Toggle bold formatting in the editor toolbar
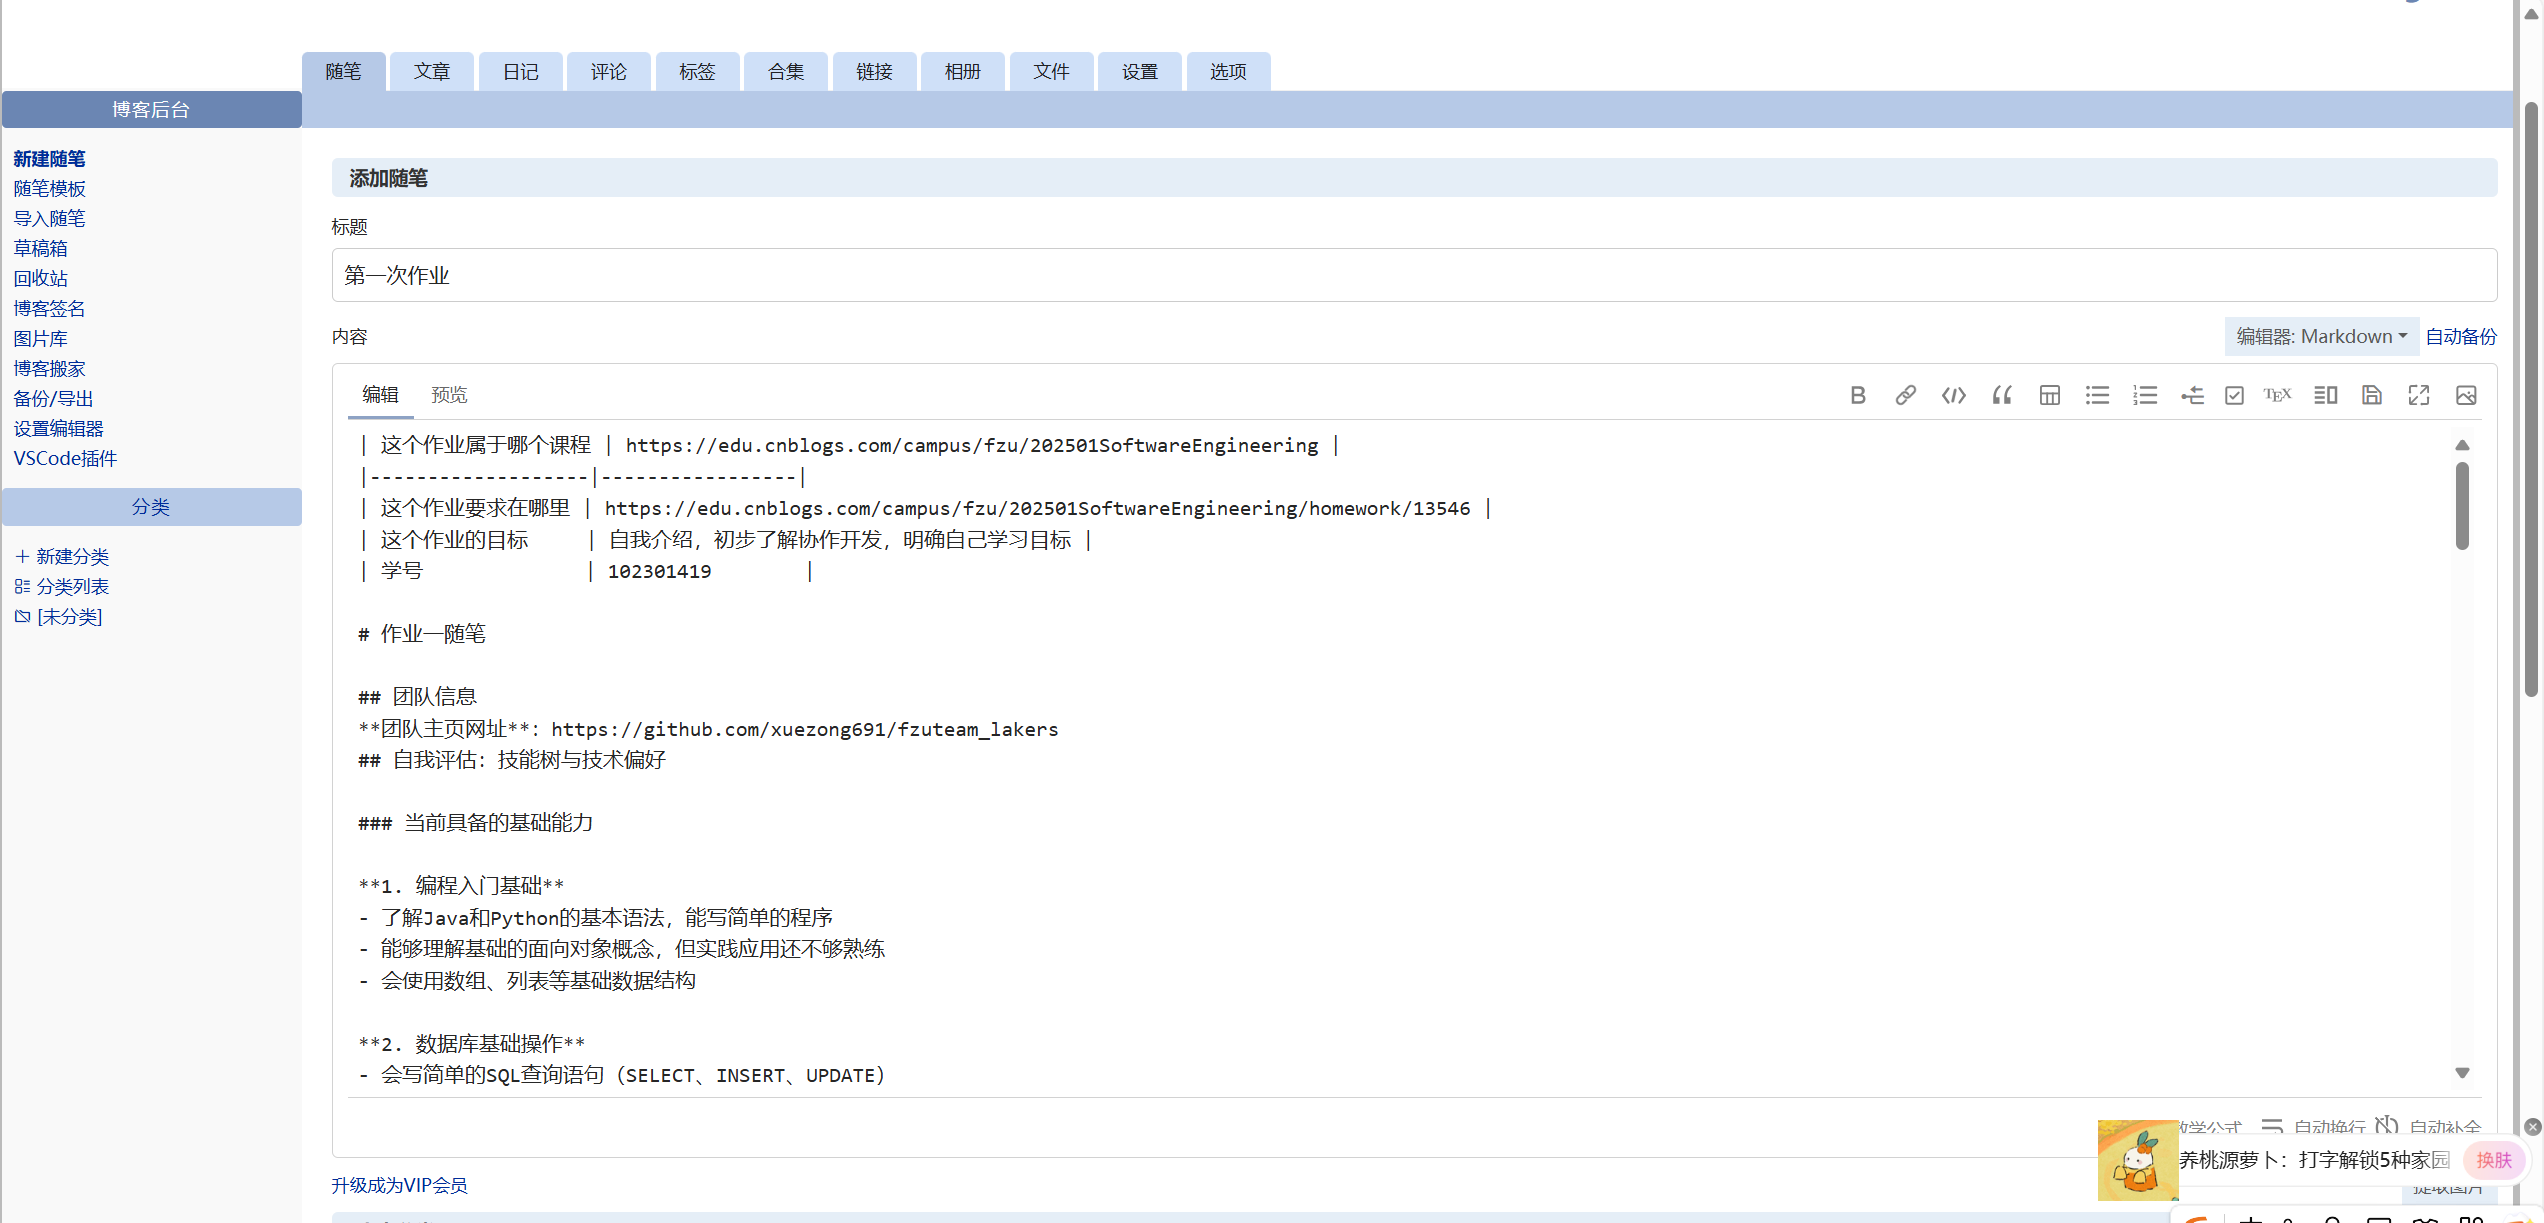Screen dimensions: 2544x1223 [1857, 395]
